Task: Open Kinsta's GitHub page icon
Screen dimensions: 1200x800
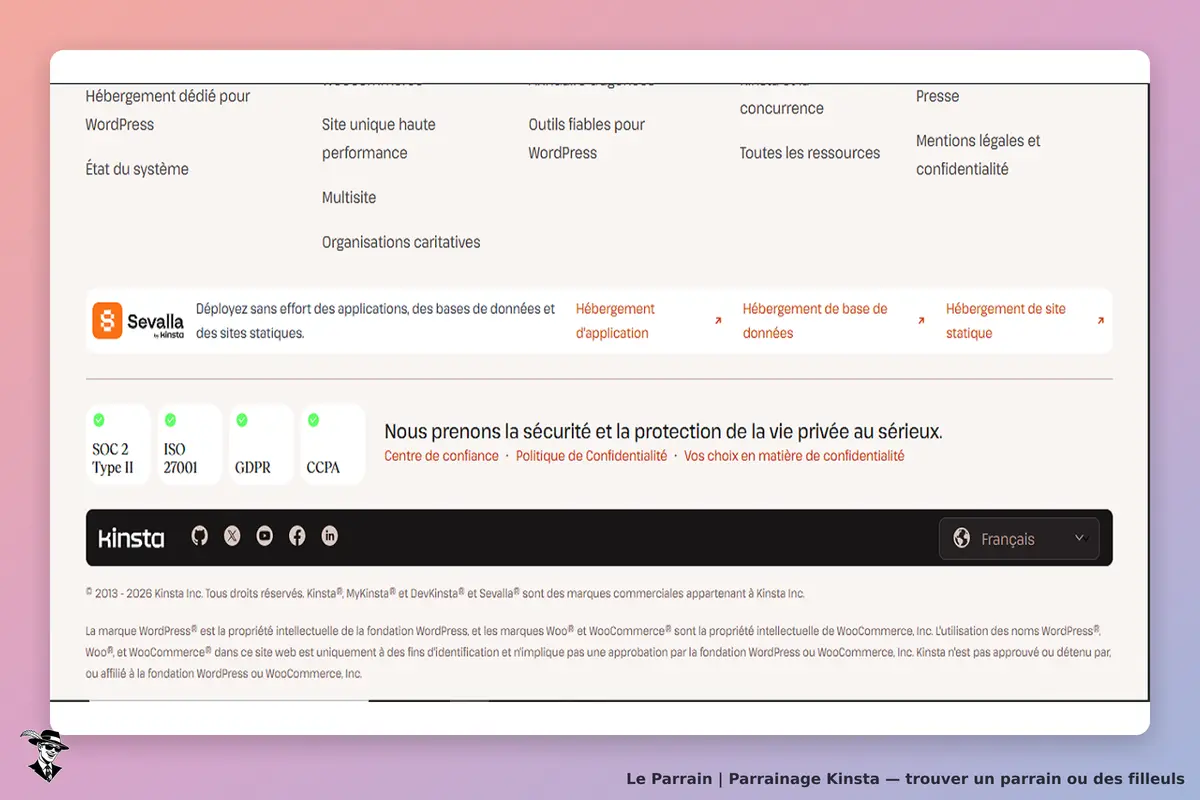Action: pos(199,536)
